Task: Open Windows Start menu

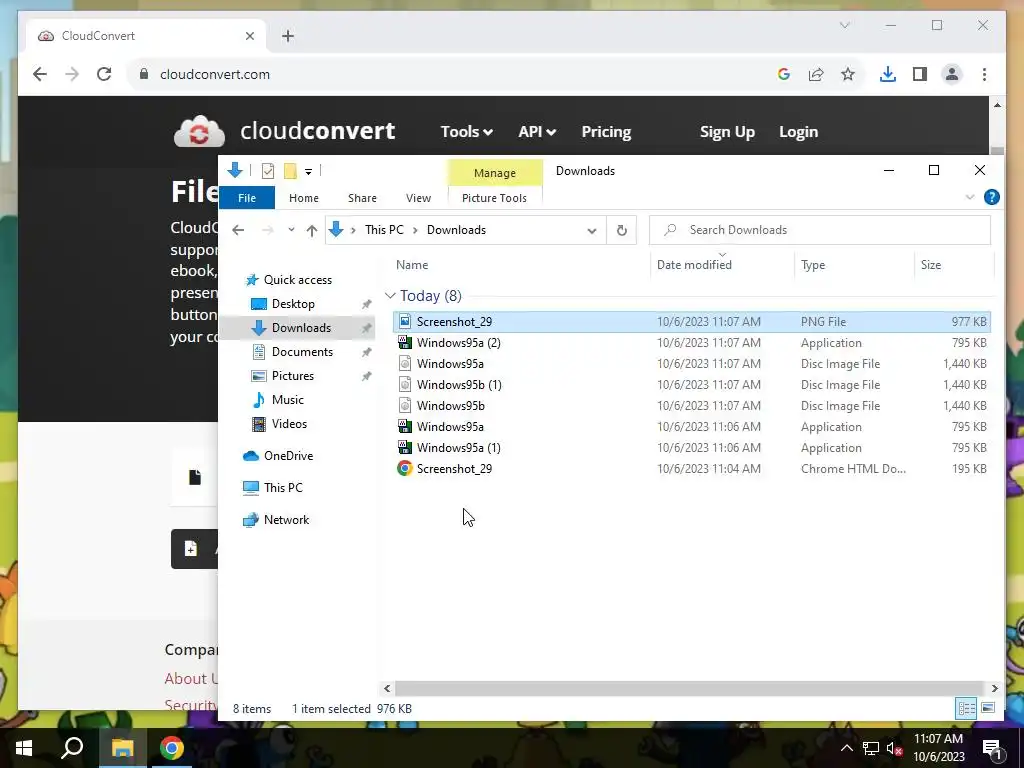Action: tap(24, 748)
